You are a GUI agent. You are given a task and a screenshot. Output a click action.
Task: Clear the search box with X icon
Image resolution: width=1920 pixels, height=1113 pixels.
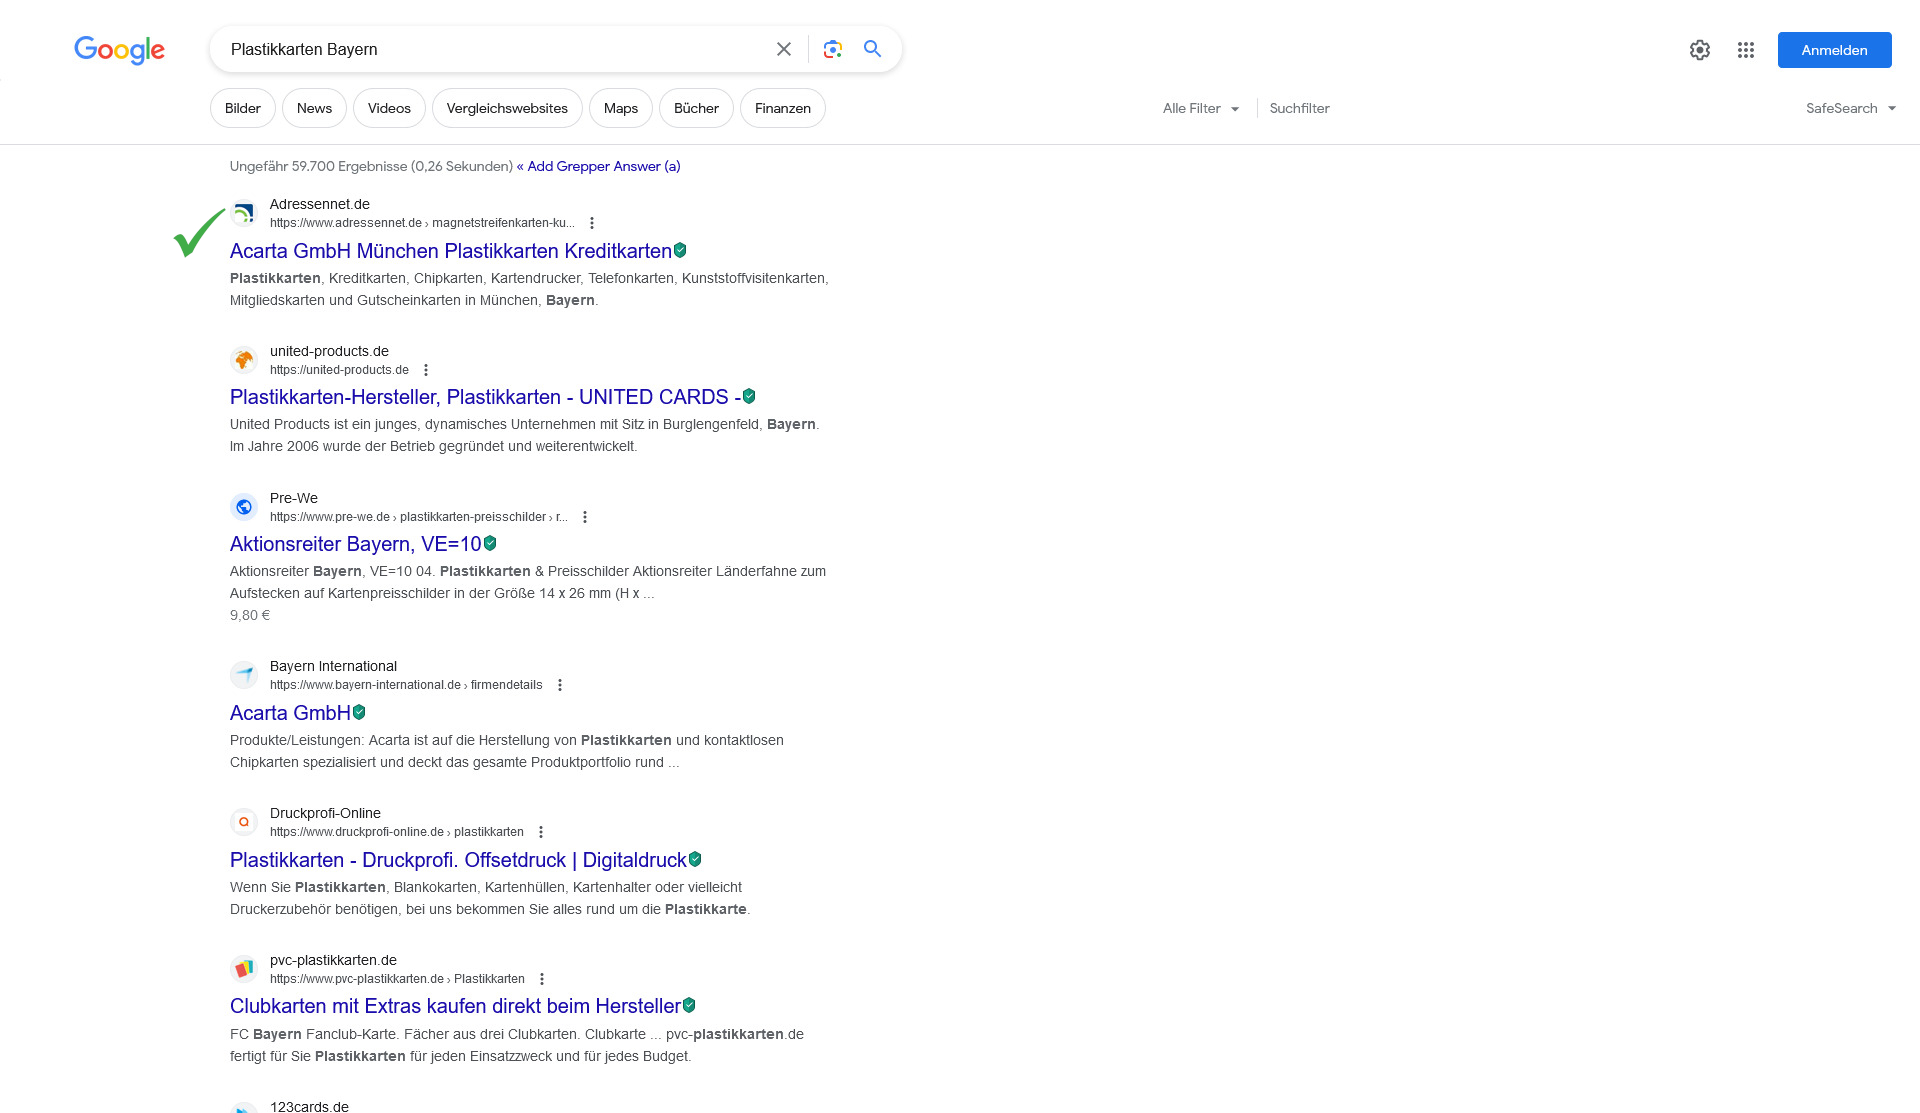[784, 49]
